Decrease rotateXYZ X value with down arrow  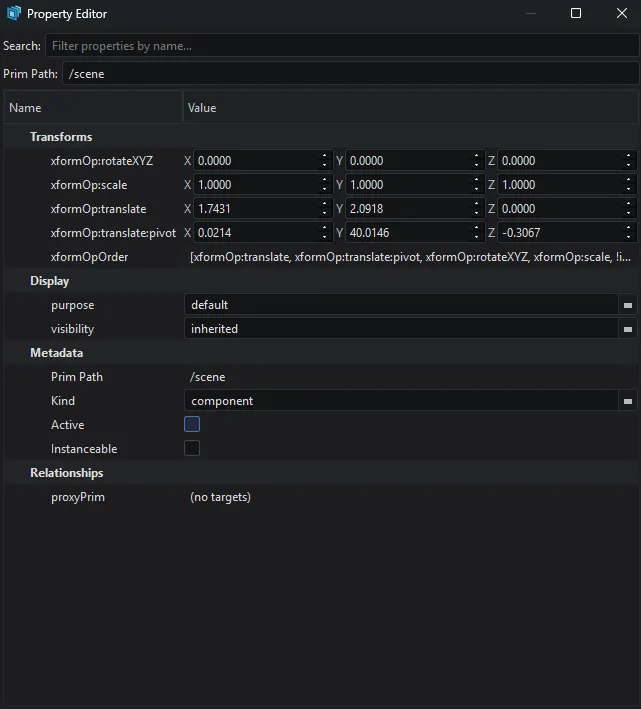(324, 165)
